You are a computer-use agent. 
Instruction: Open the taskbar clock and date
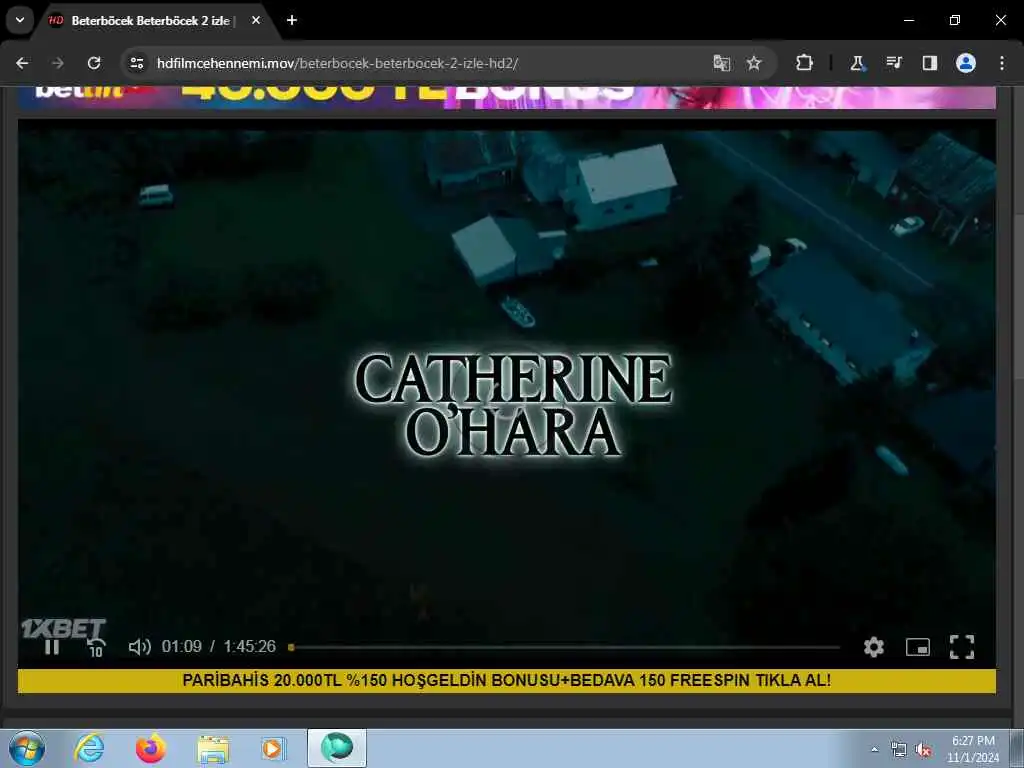[973, 749]
